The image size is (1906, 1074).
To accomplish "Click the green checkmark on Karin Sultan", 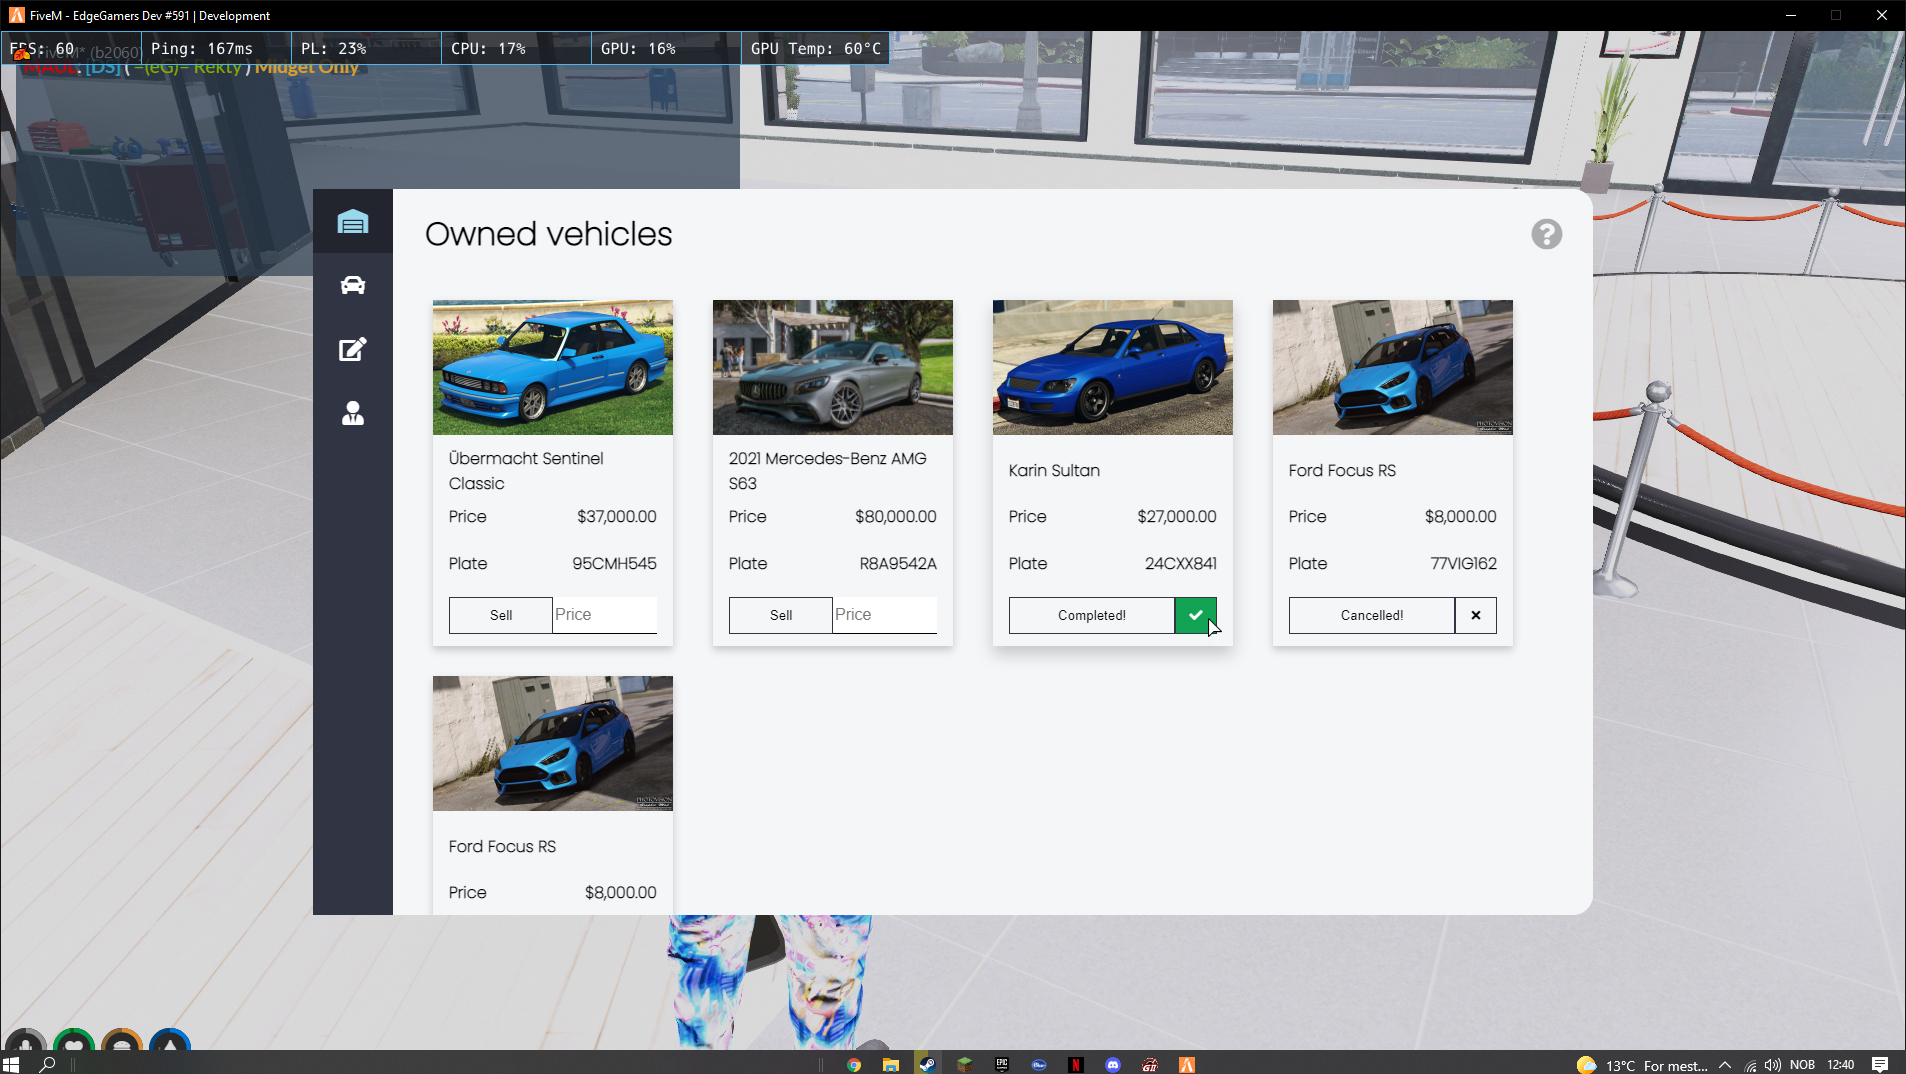I will point(1195,615).
